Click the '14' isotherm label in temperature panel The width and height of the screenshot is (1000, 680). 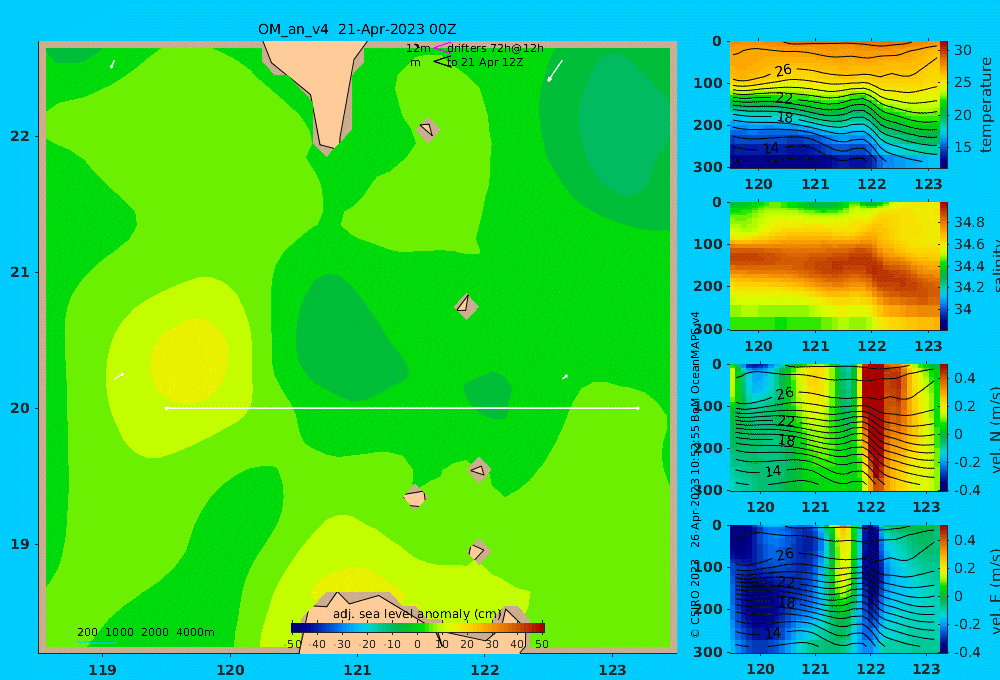click(x=771, y=148)
